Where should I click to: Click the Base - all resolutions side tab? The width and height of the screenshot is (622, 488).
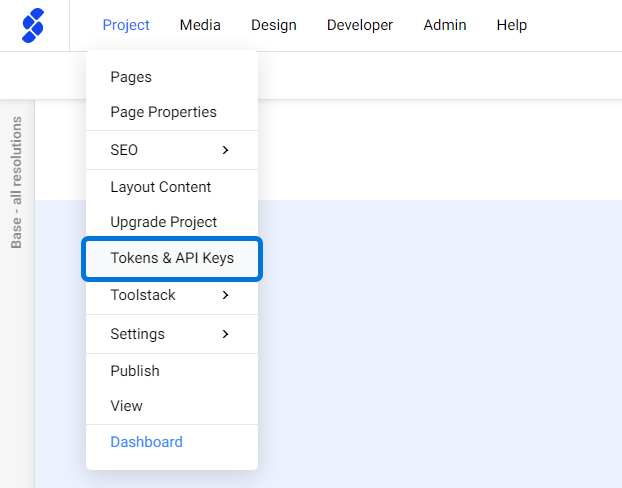click(x=16, y=182)
